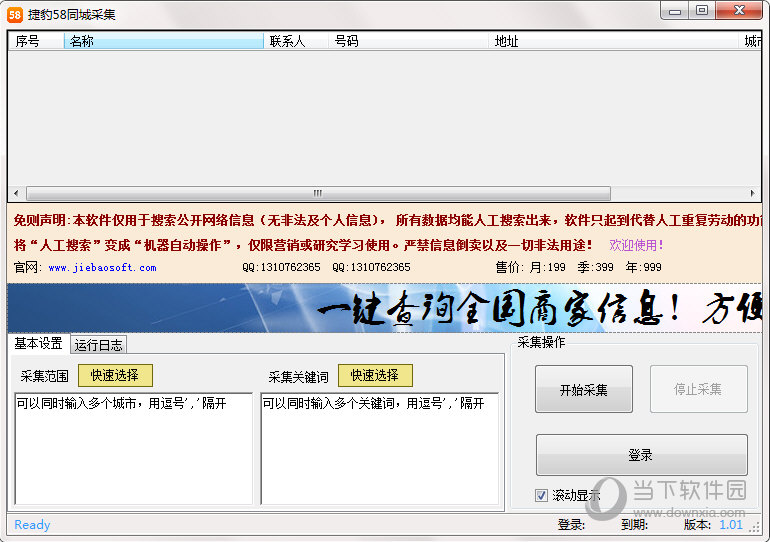Click the 采集范围 label

[x=45, y=377]
